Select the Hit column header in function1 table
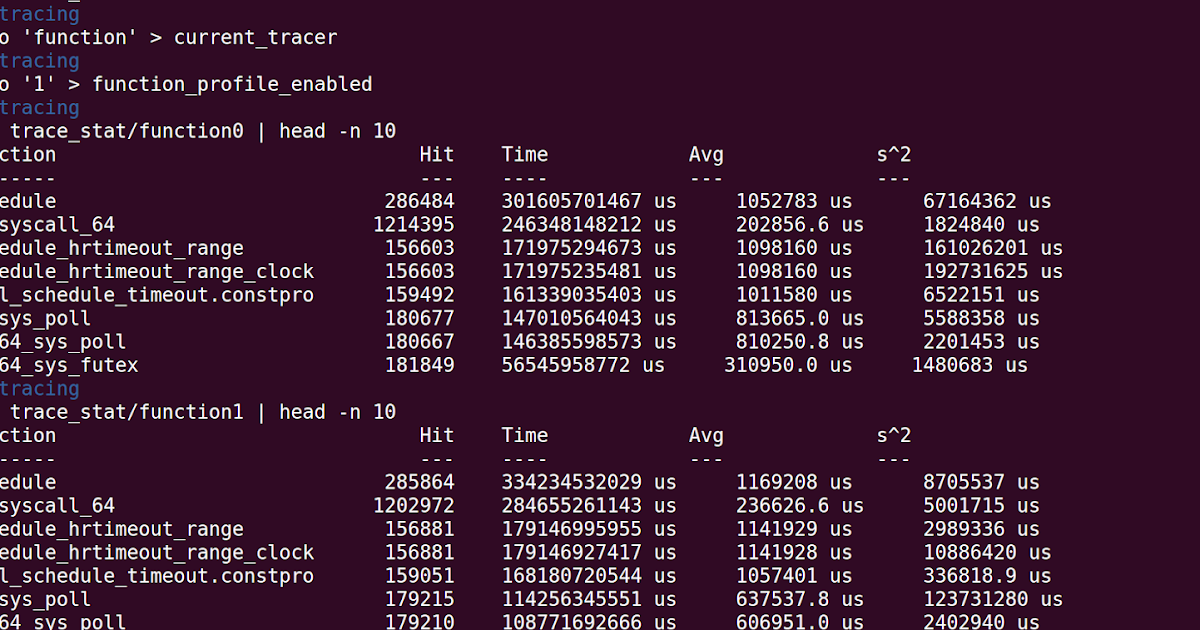 [437, 435]
